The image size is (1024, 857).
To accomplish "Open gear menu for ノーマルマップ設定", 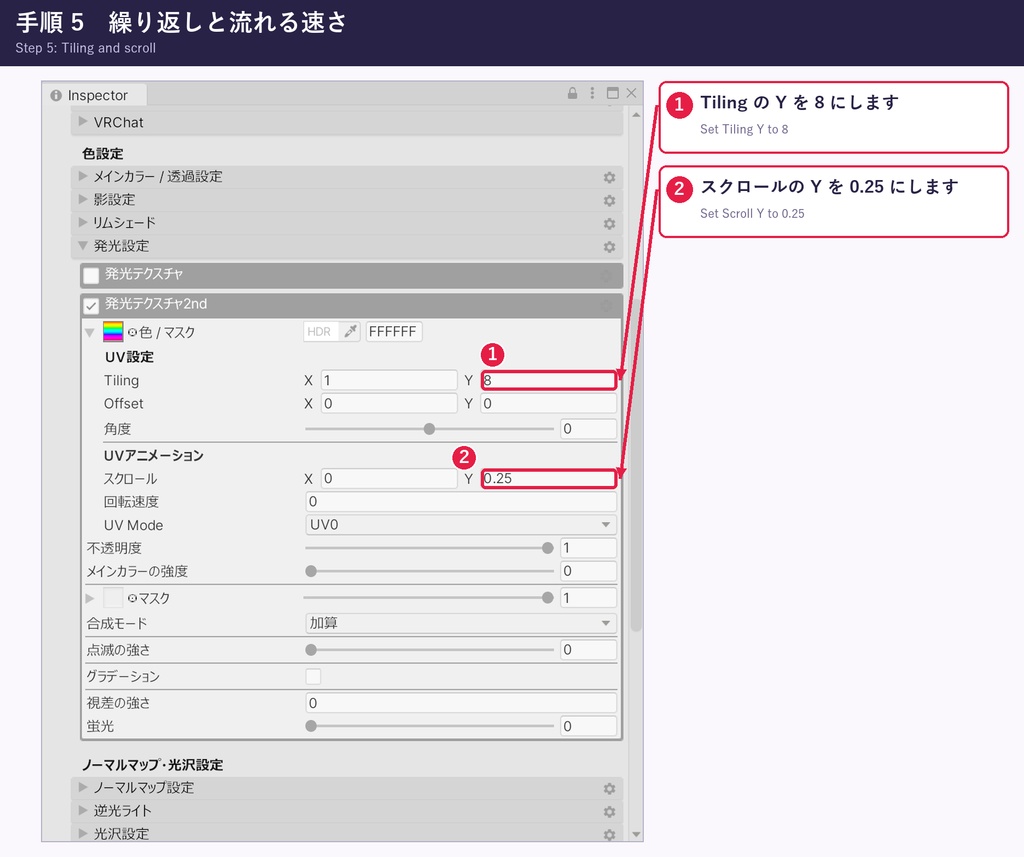I will coord(609,788).
